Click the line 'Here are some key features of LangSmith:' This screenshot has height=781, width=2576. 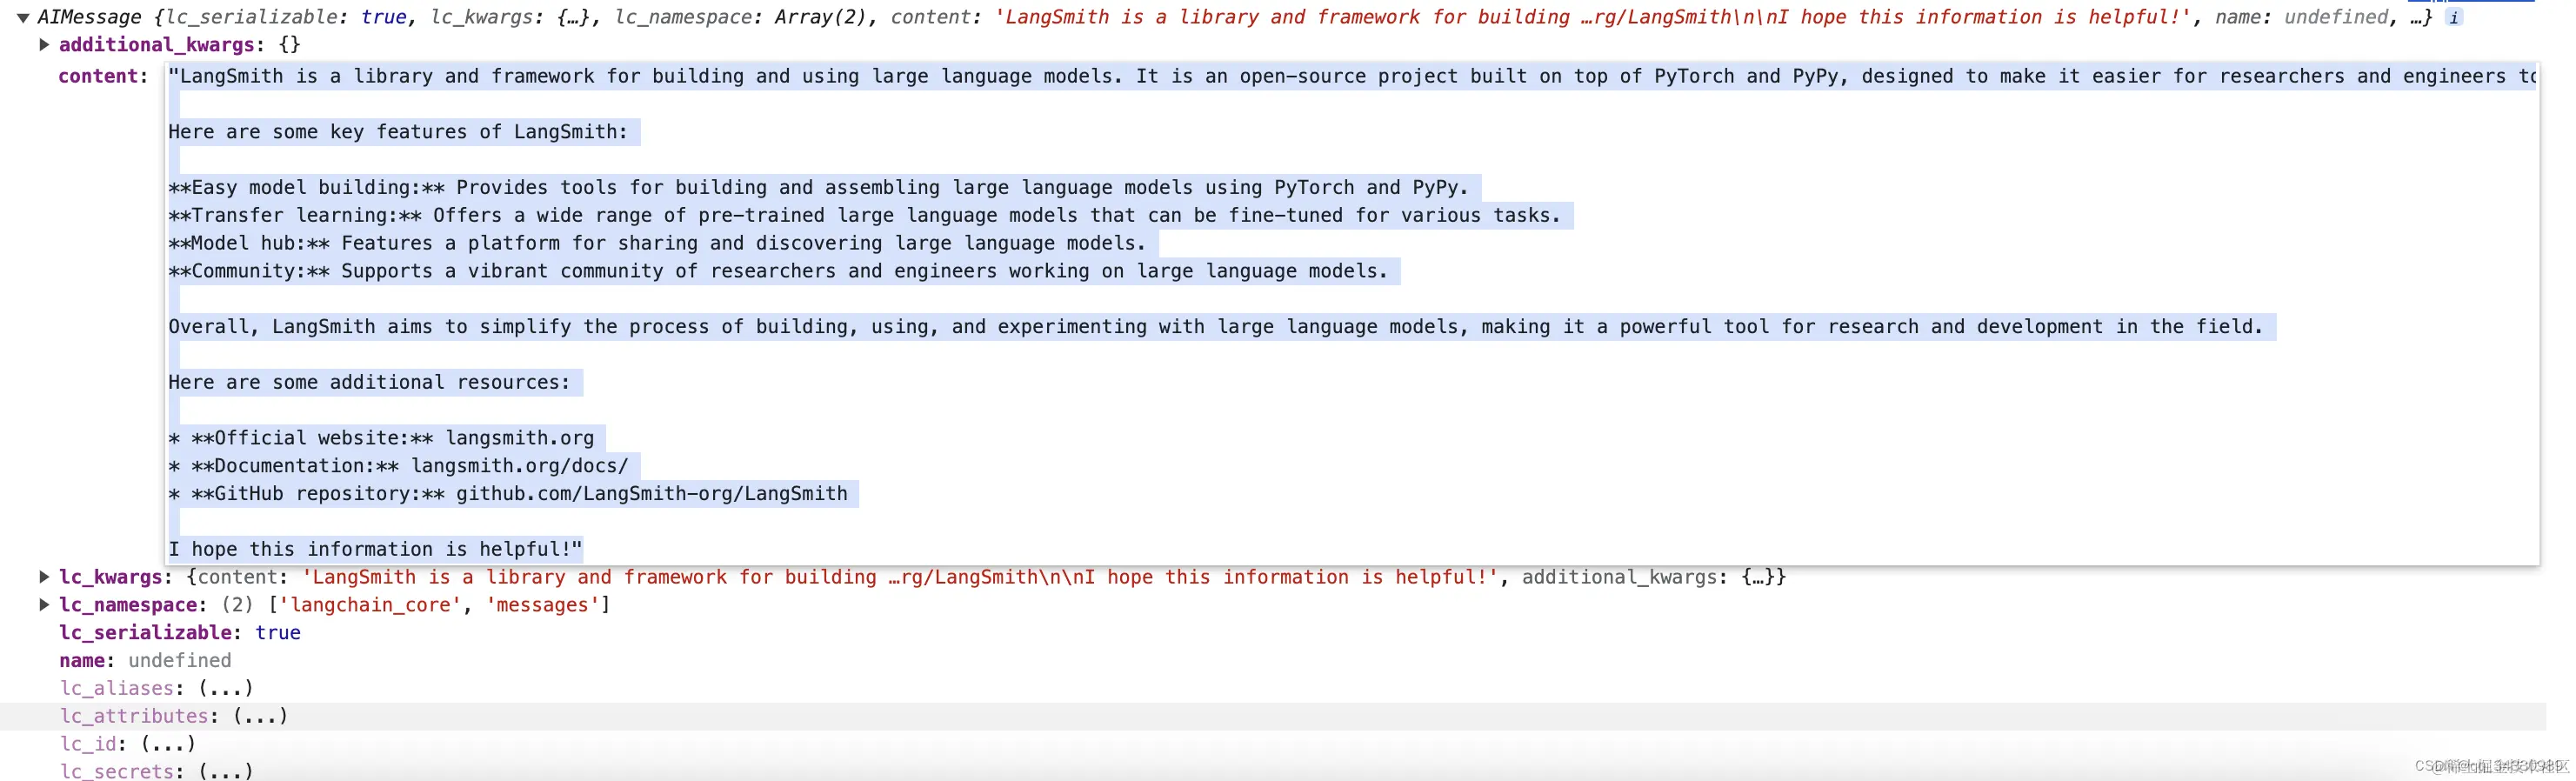(x=398, y=132)
